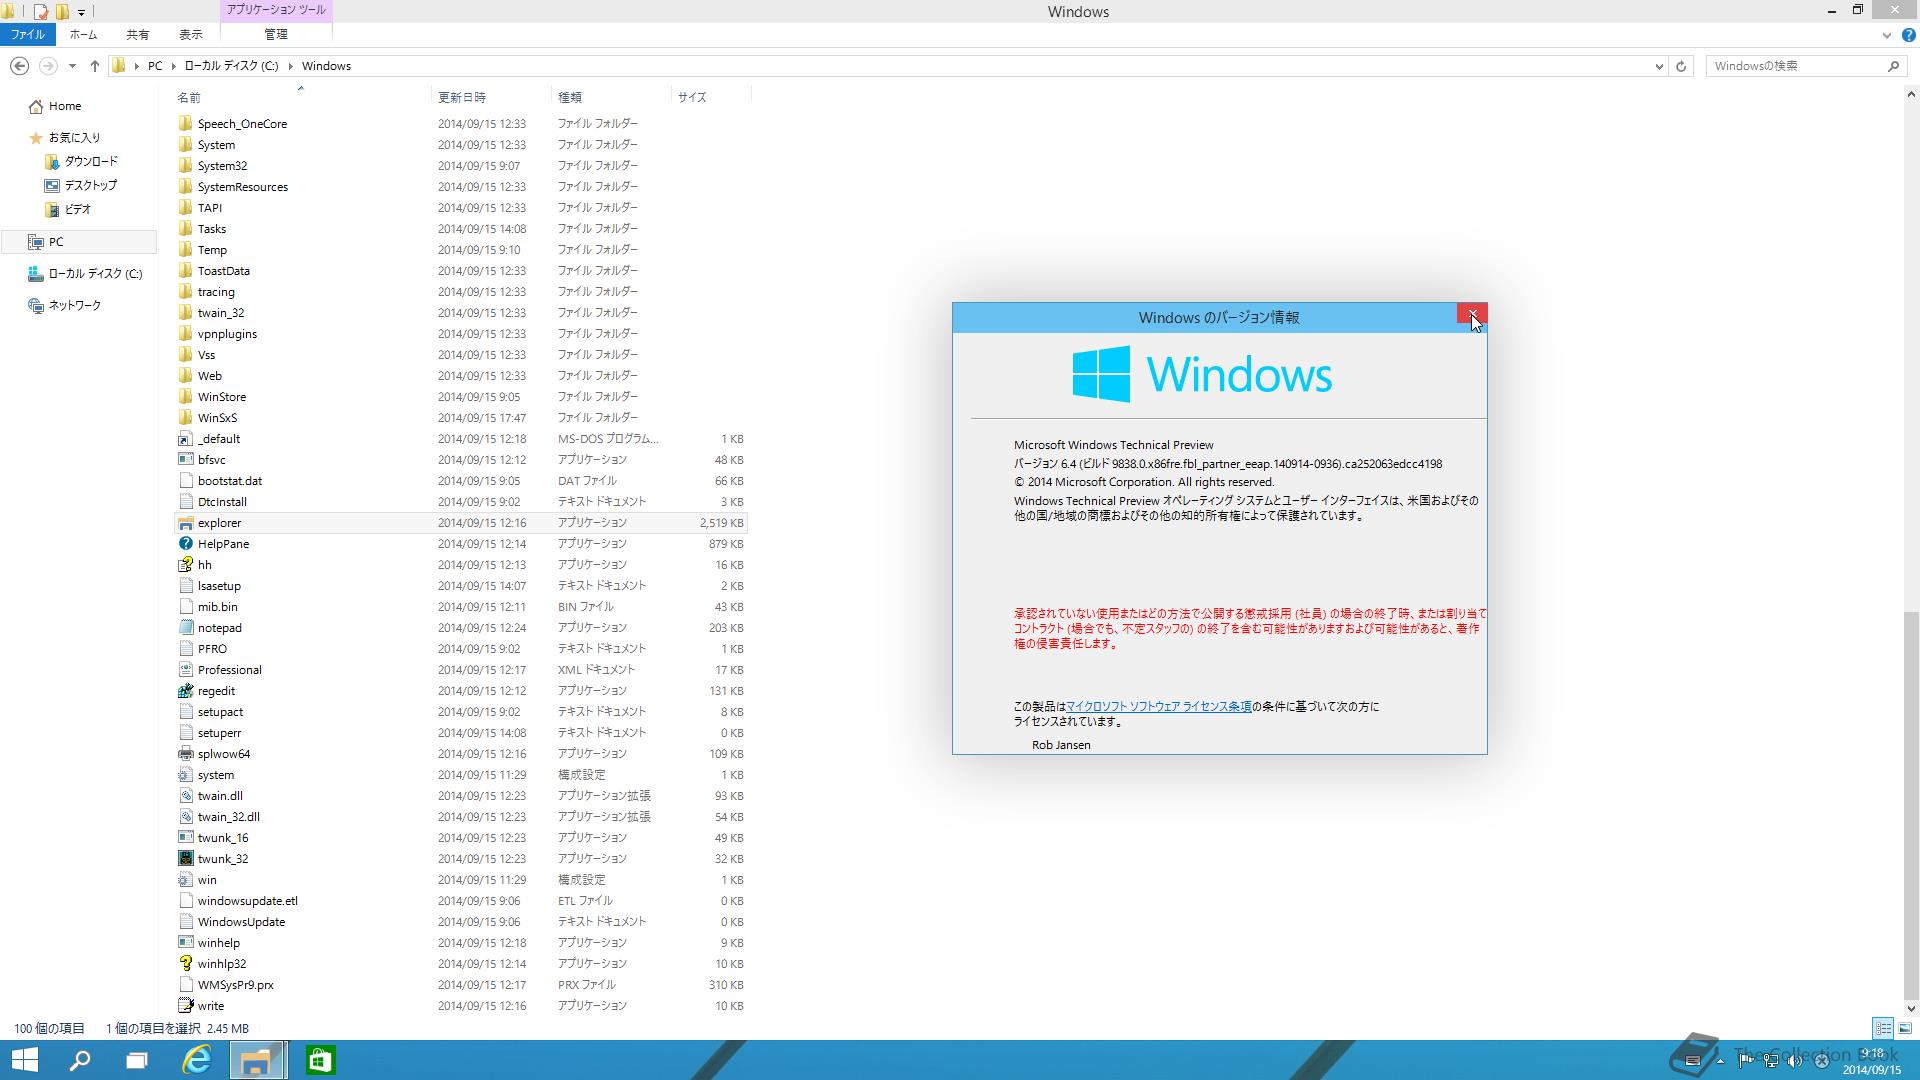Open Explorer help question mark icon
1920x1080 pixels.
pyautogui.click(x=1908, y=35)
